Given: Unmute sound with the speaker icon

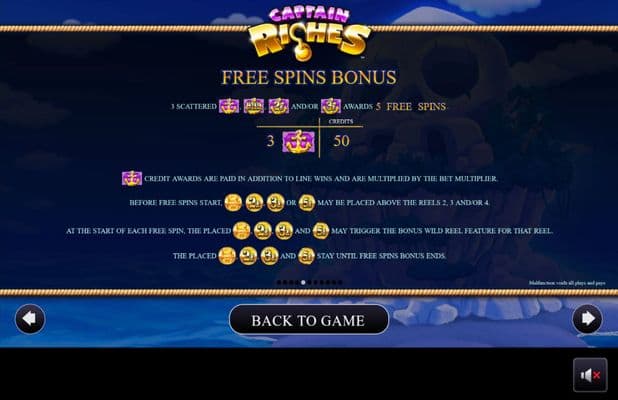Looking at the screenshot, I should click(x=590, y=375).
